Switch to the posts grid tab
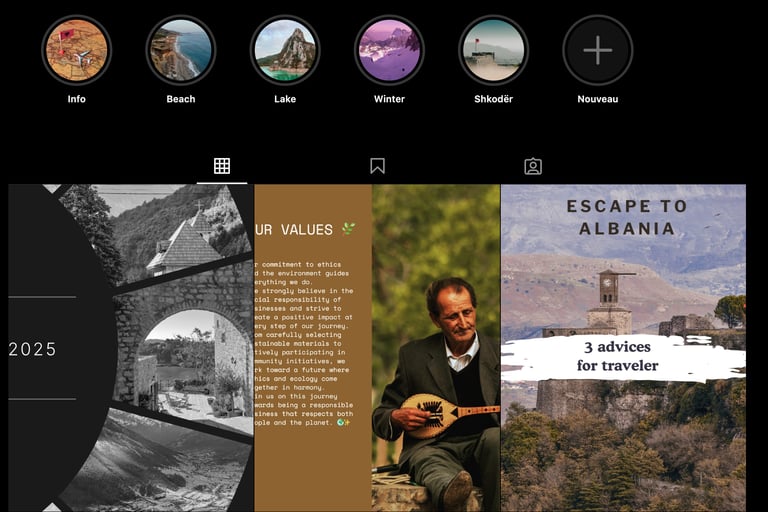This screenshot has height=512, width=768. 222,166
